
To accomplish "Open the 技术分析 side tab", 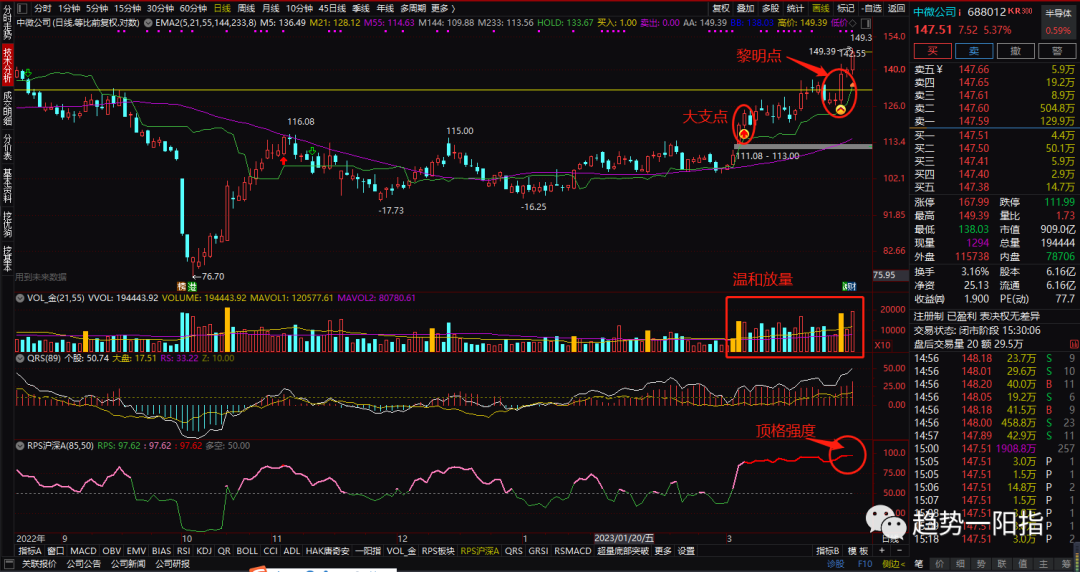I will pyautogui.click(x=7, y=63).
